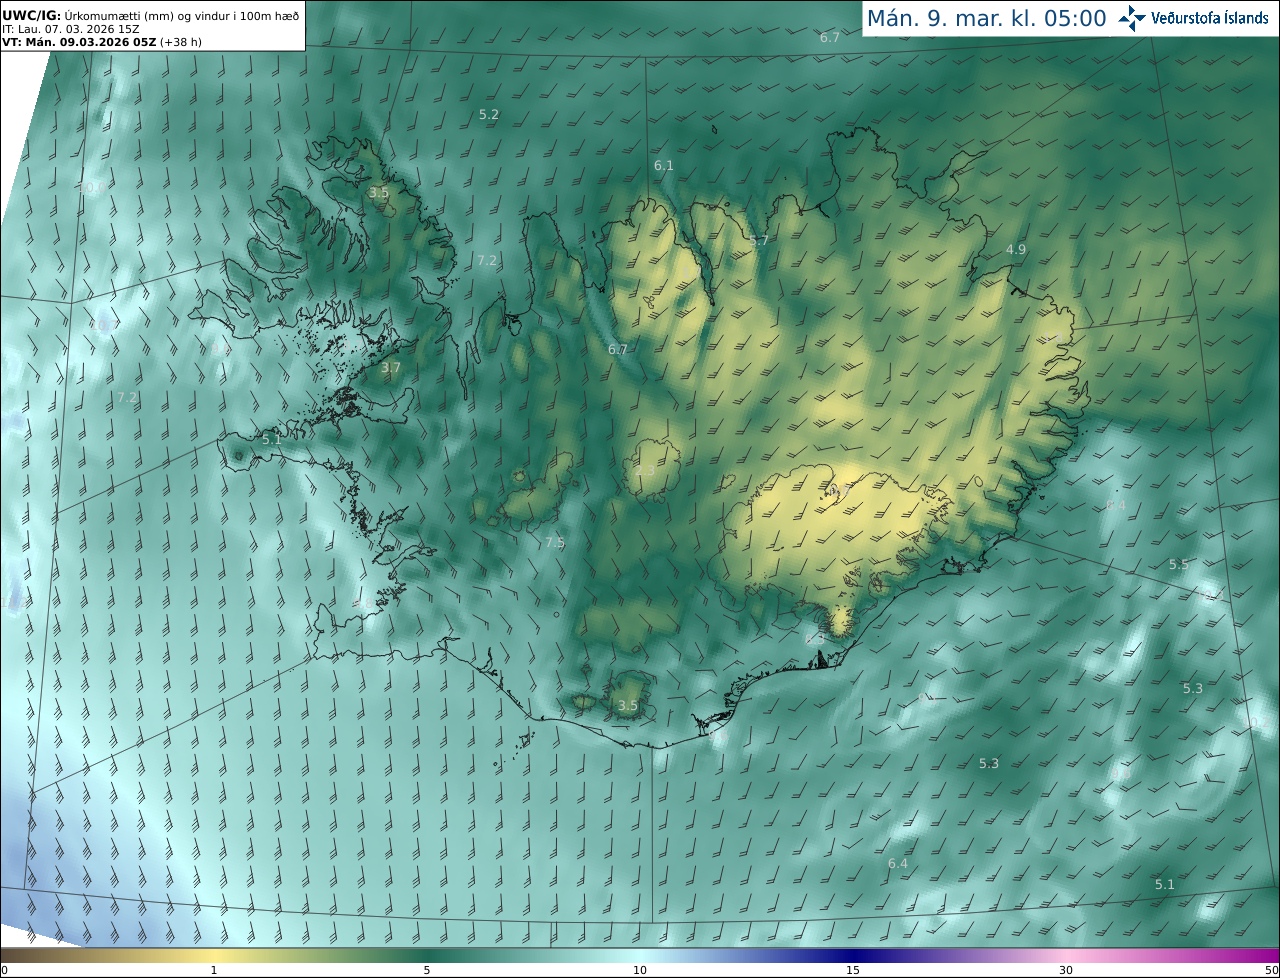The width and height of the screenshot is (1280, 978).
Task: Click the 3.7 value on the map
Action: [x=390, y=368]
